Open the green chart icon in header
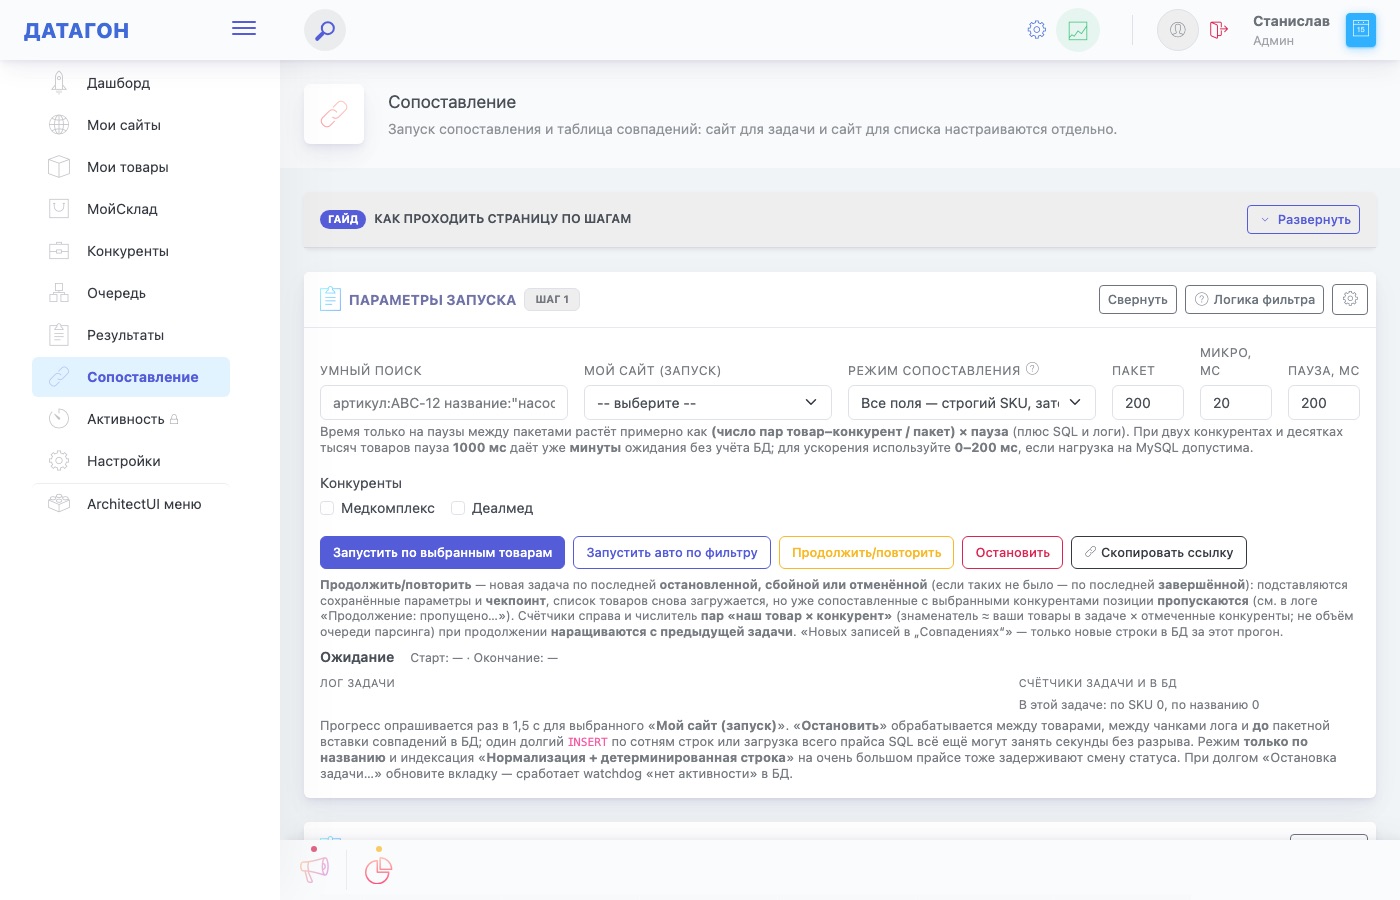The width and height of the screenshot is (1400, 900). point(1078,30)
